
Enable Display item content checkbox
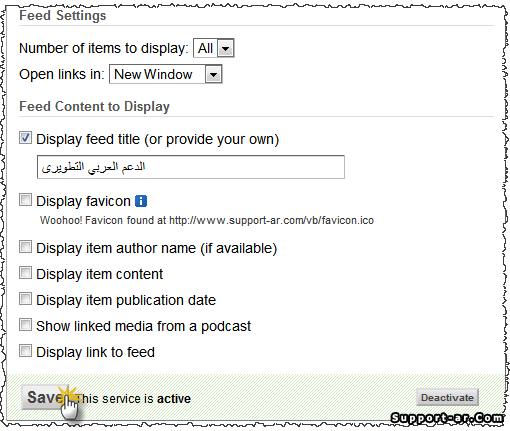point(25,273)
